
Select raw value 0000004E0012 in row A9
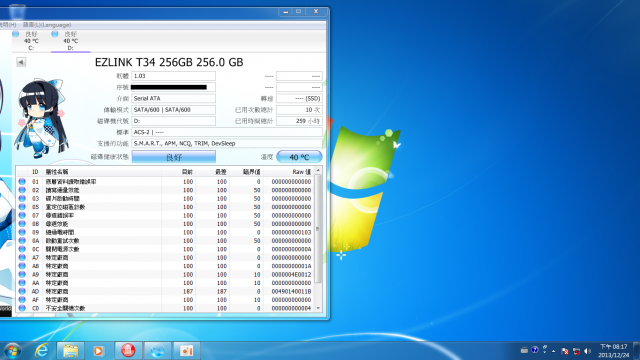(291, 274)
